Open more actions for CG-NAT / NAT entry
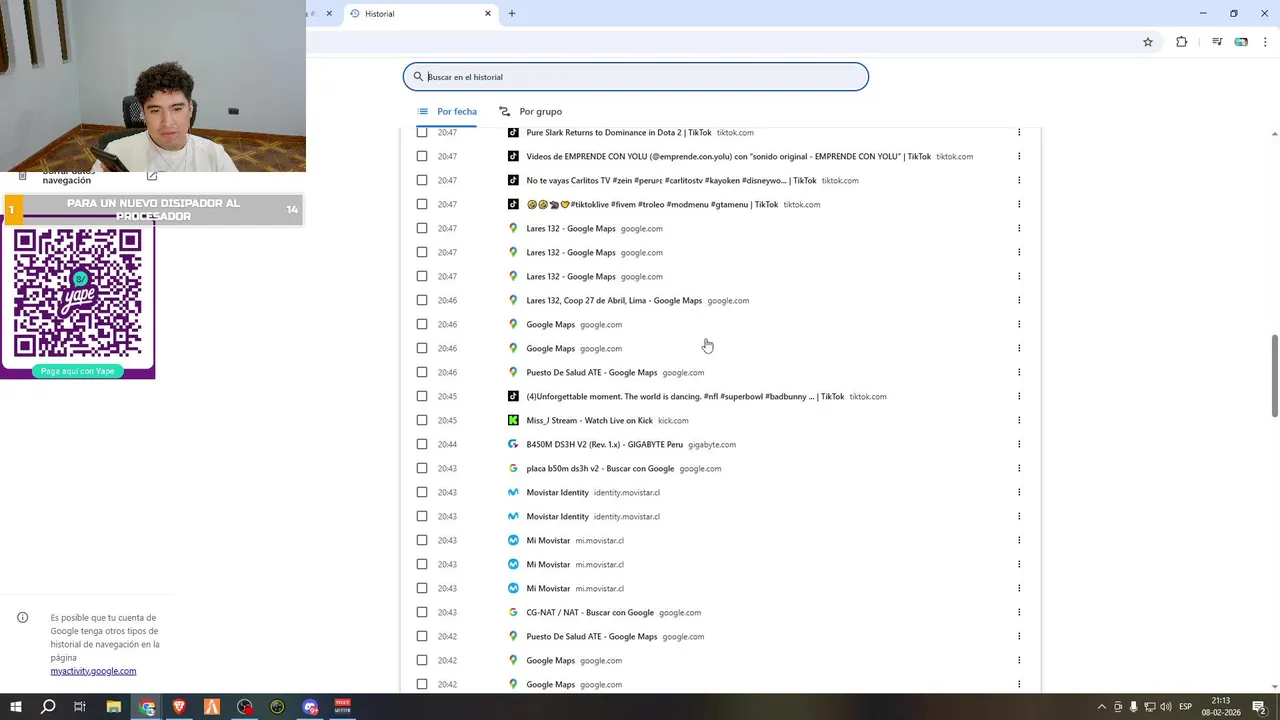Viewport: 1280px width, 720px height. (x=1019, y=612)
